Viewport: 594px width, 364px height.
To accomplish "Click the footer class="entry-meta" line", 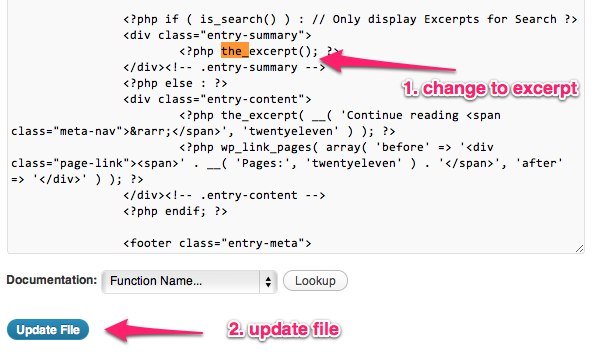I will pos(217,243).
